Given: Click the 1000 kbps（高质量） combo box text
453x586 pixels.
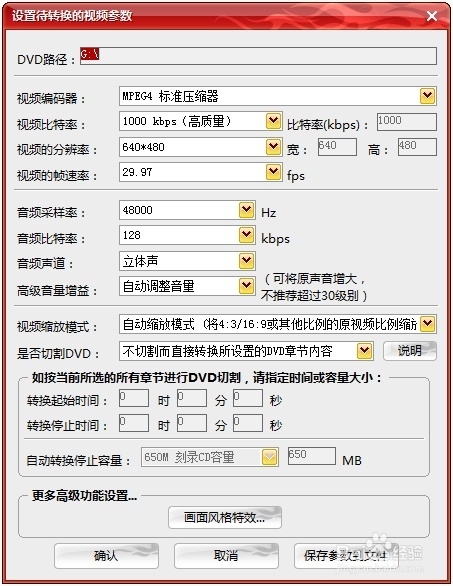Looking at the screenshot, I should point(177,121).
